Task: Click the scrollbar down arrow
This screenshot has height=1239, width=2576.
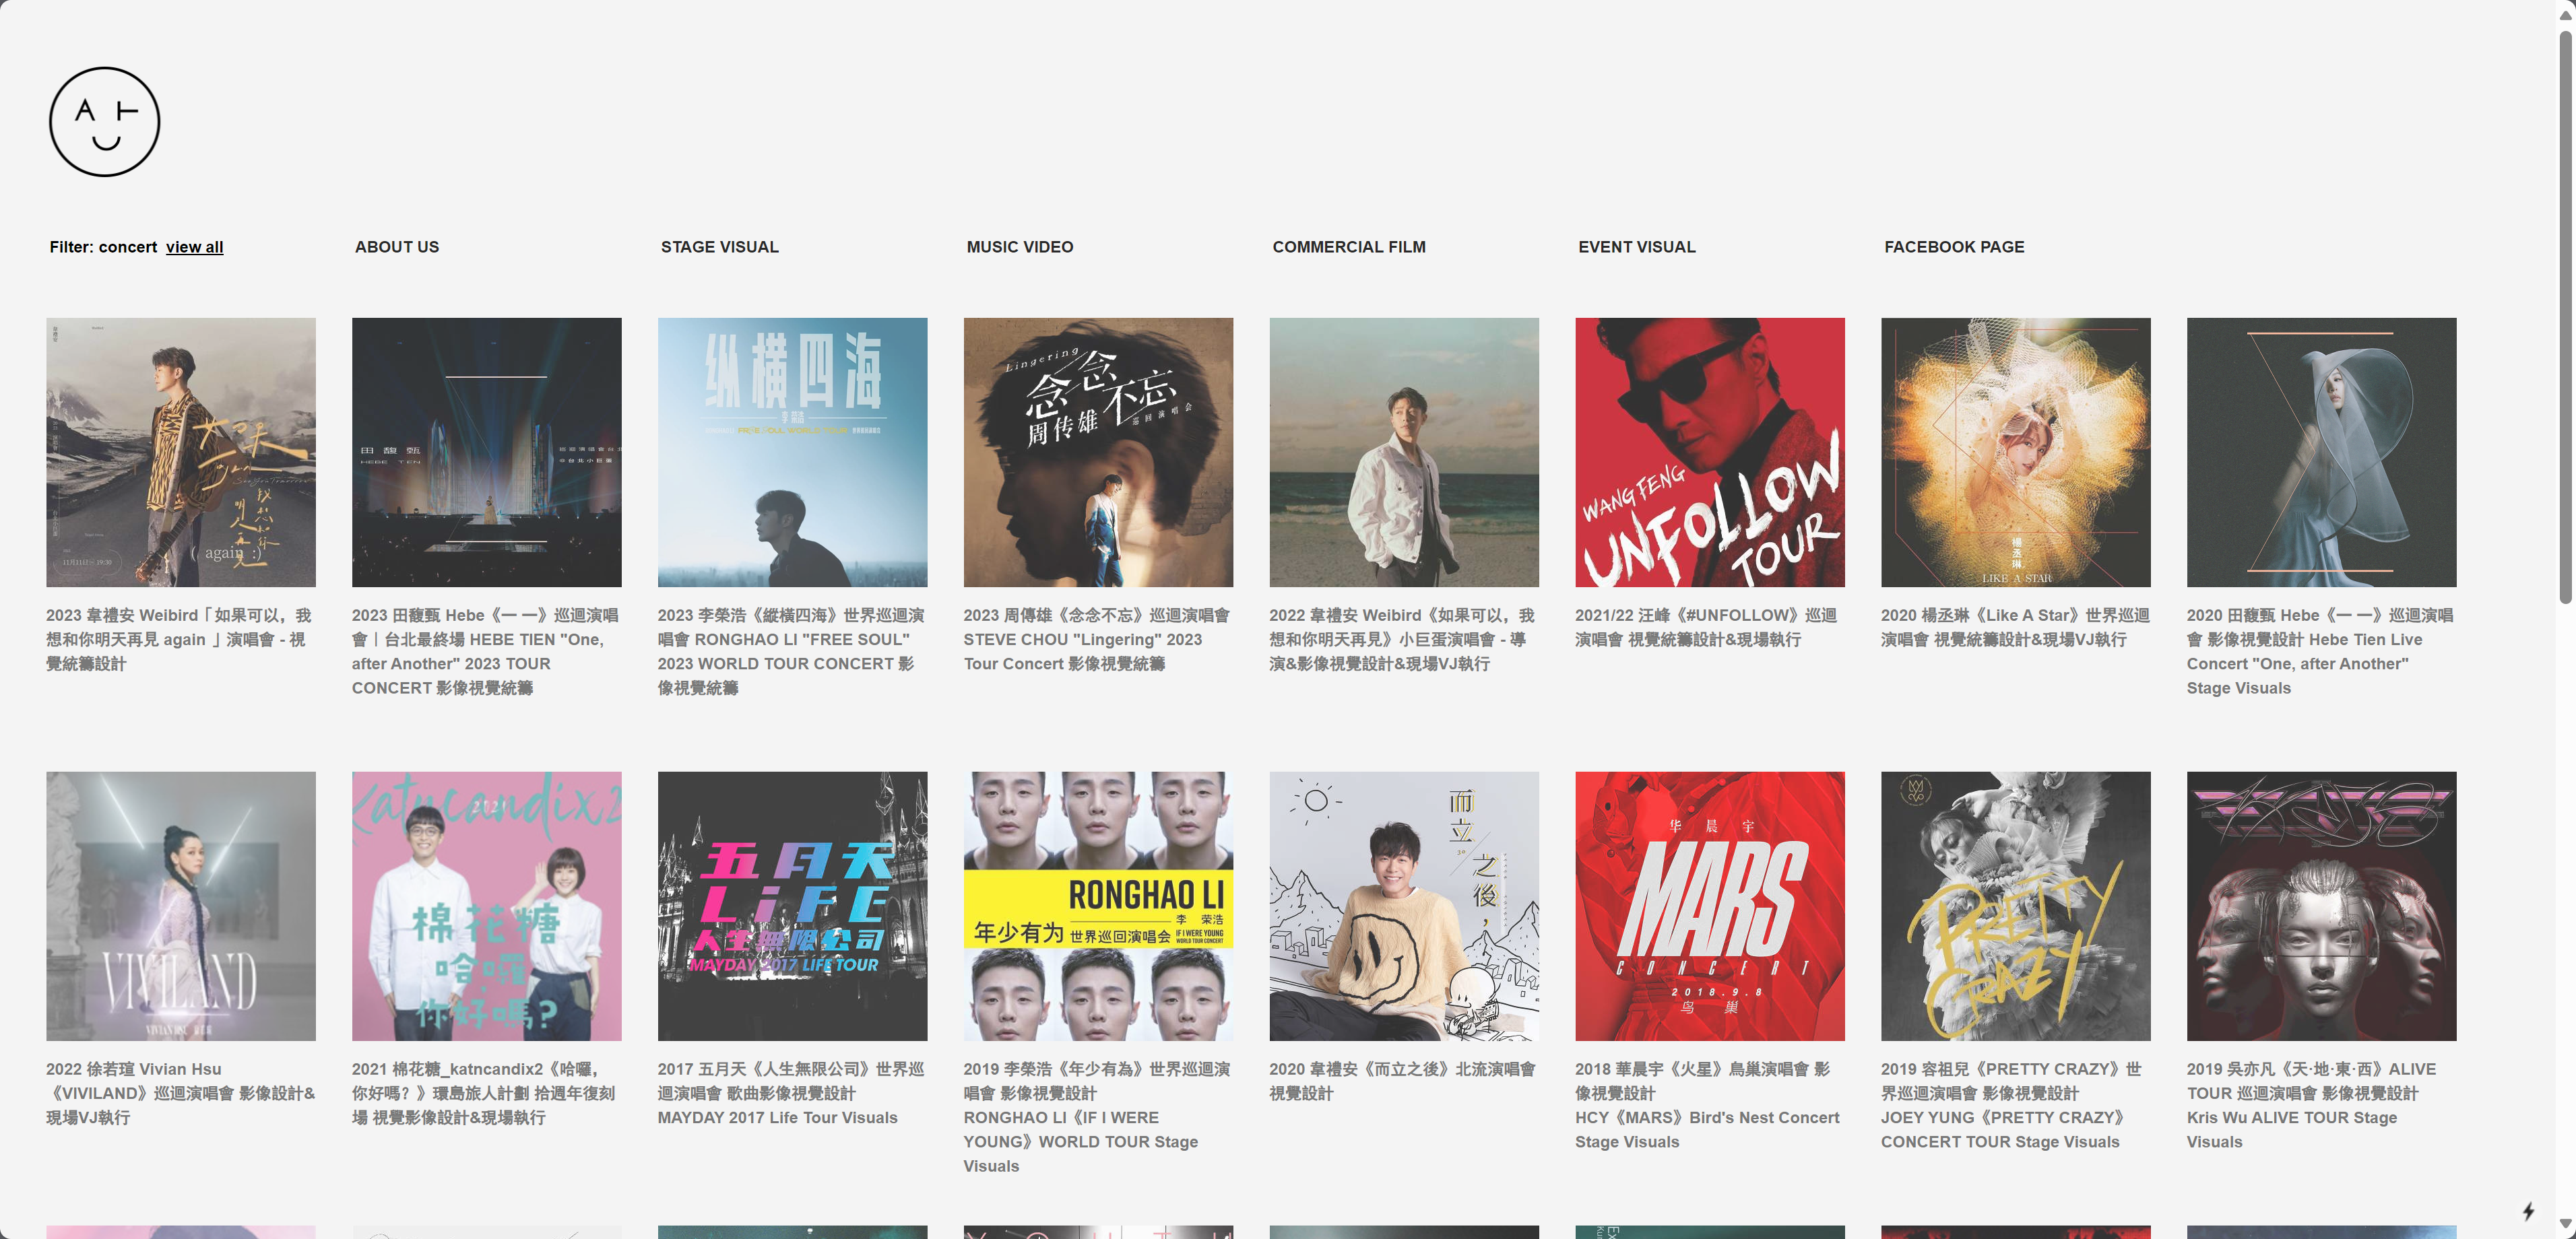Action: tap(2565, 1224)
